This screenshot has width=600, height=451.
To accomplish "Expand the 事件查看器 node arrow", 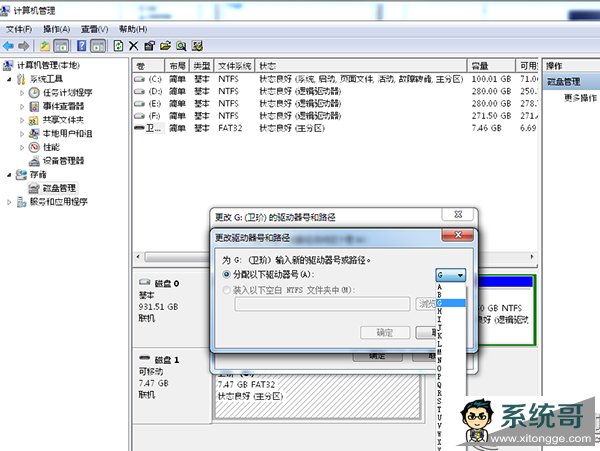I will [22, 106].
